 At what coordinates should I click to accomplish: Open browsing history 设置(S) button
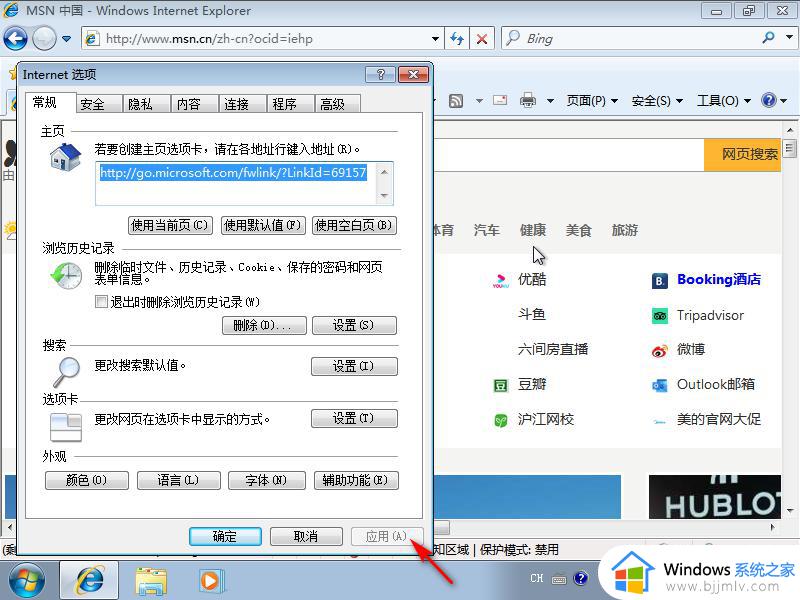[x=354, y=325]
